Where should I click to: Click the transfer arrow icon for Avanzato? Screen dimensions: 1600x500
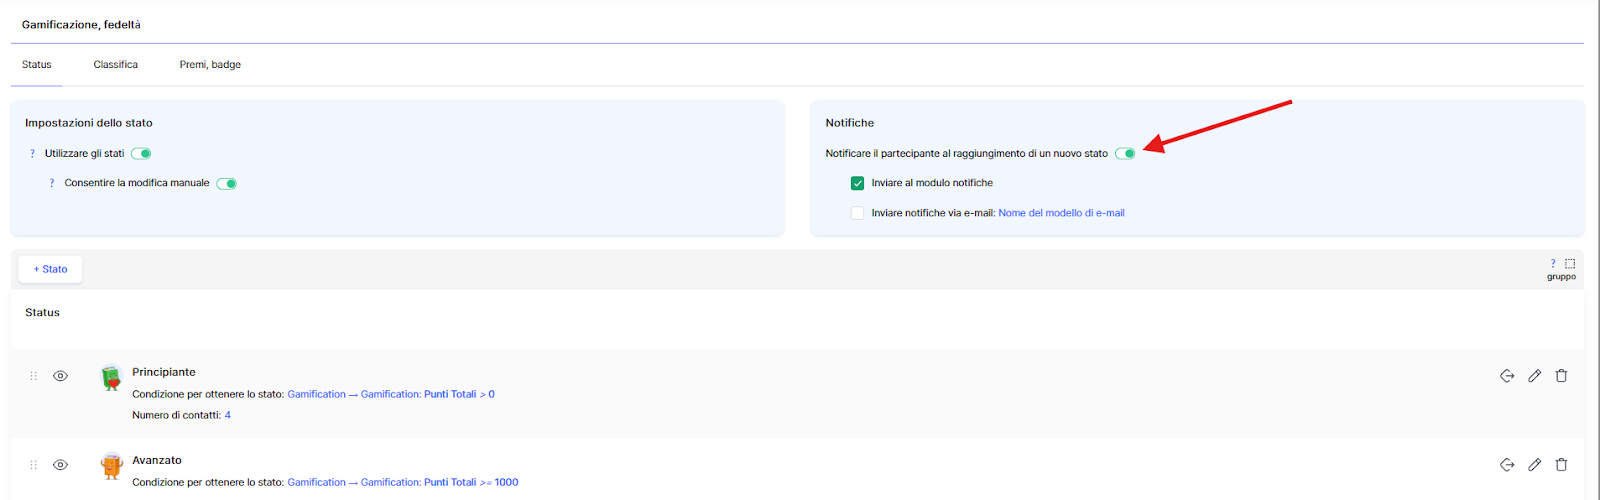tap(1507, 465)
